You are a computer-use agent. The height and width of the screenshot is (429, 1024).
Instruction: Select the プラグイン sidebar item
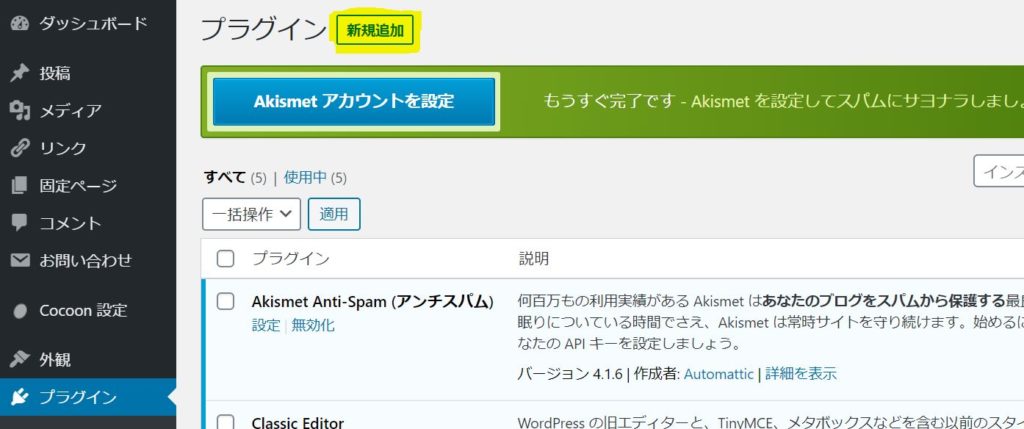(88, 397)
